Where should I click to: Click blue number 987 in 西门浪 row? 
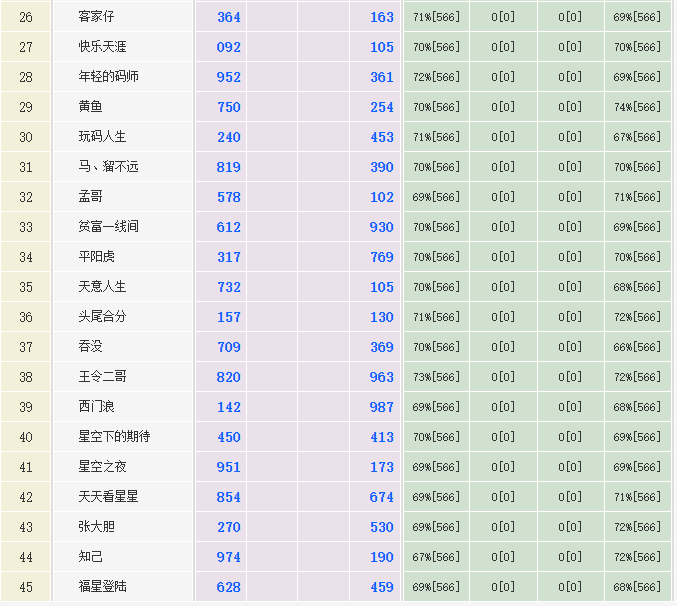[x=381, y=407]
